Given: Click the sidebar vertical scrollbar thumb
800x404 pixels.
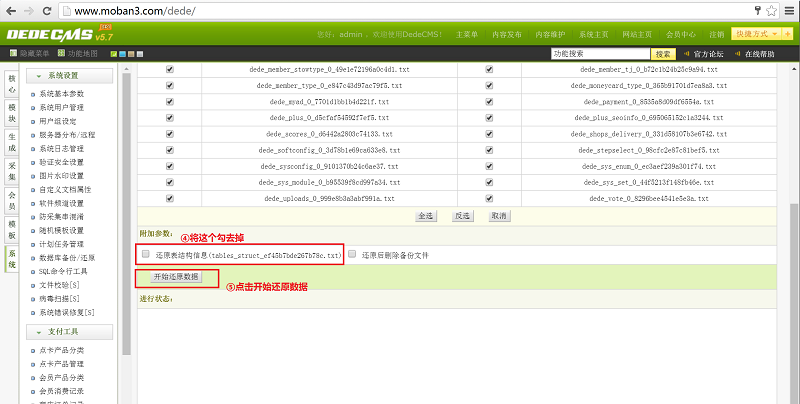Looking at the screenshot, I should (x=127, y=216).
